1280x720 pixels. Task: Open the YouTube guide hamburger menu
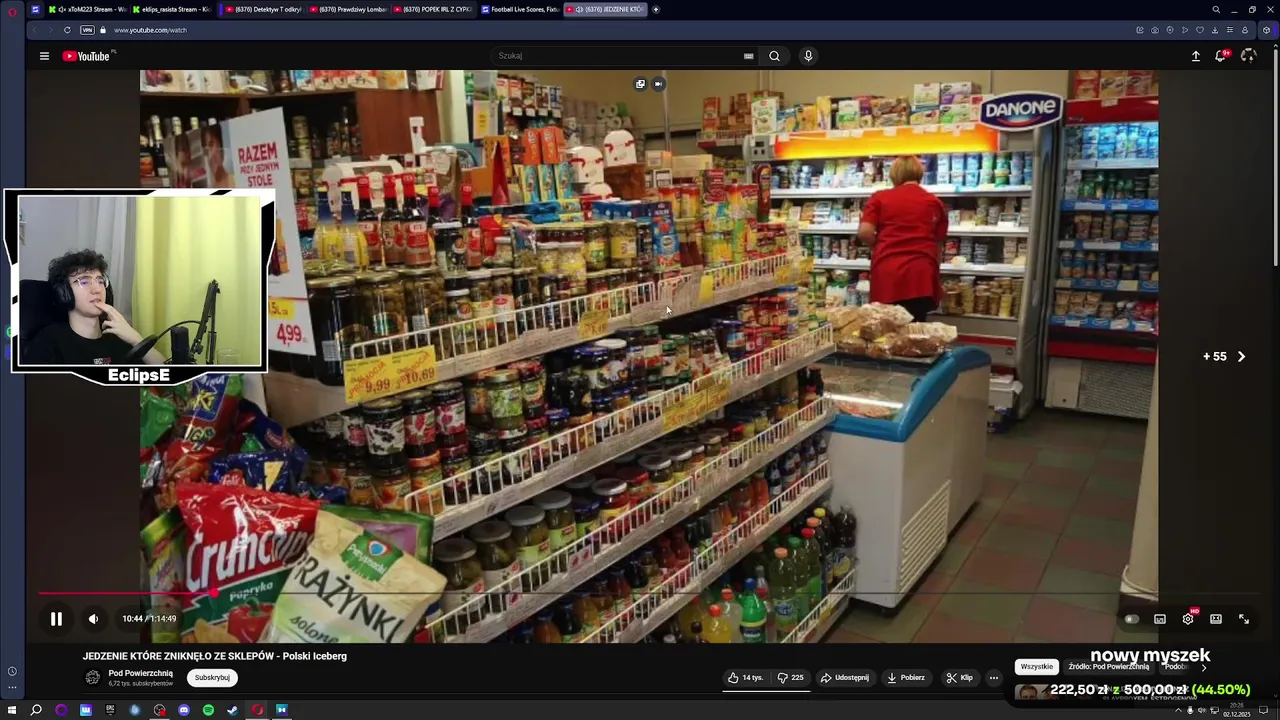[x=44, y=56]
